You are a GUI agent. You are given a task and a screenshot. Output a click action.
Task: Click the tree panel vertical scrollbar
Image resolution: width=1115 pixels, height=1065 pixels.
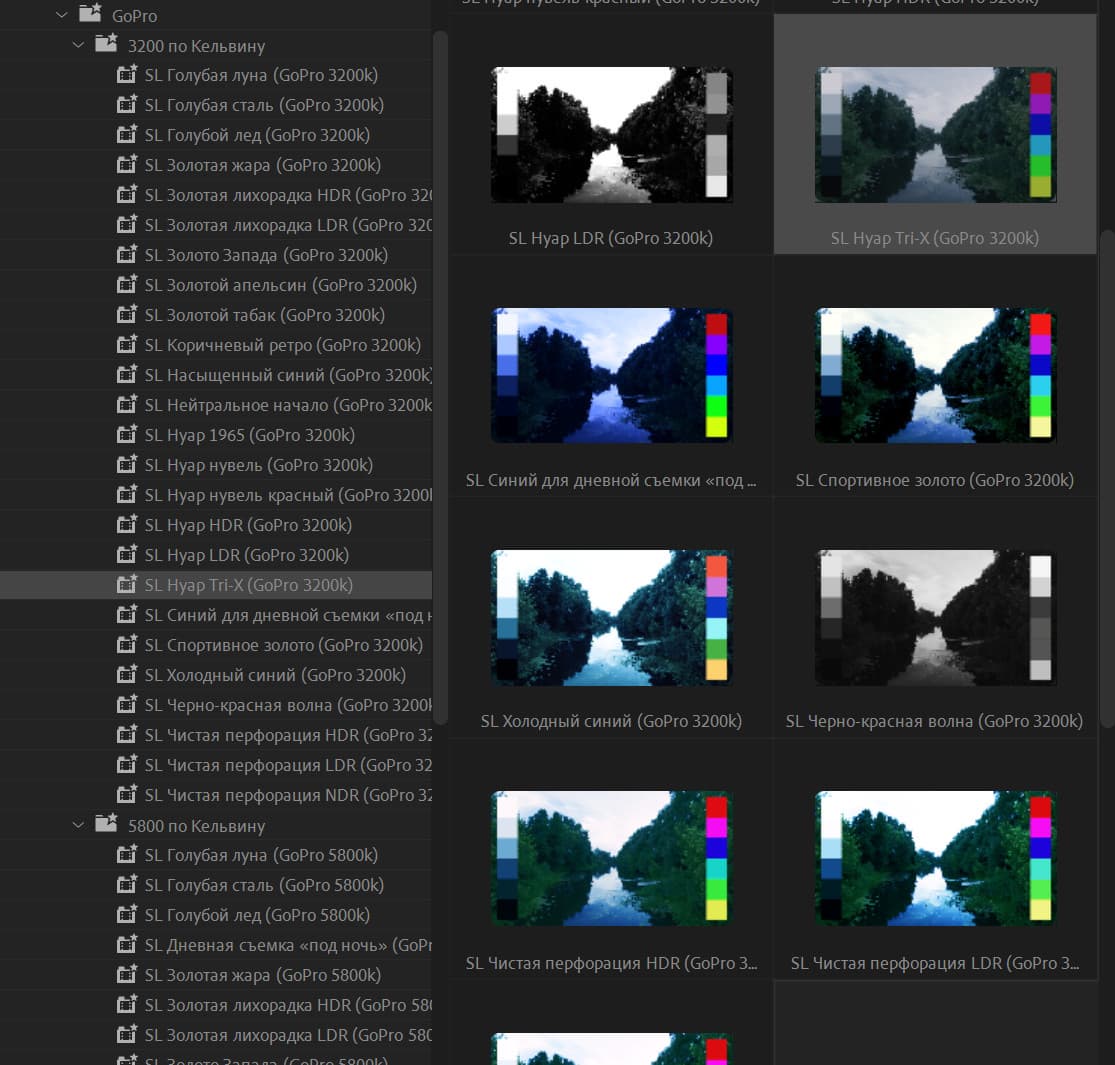440,377
